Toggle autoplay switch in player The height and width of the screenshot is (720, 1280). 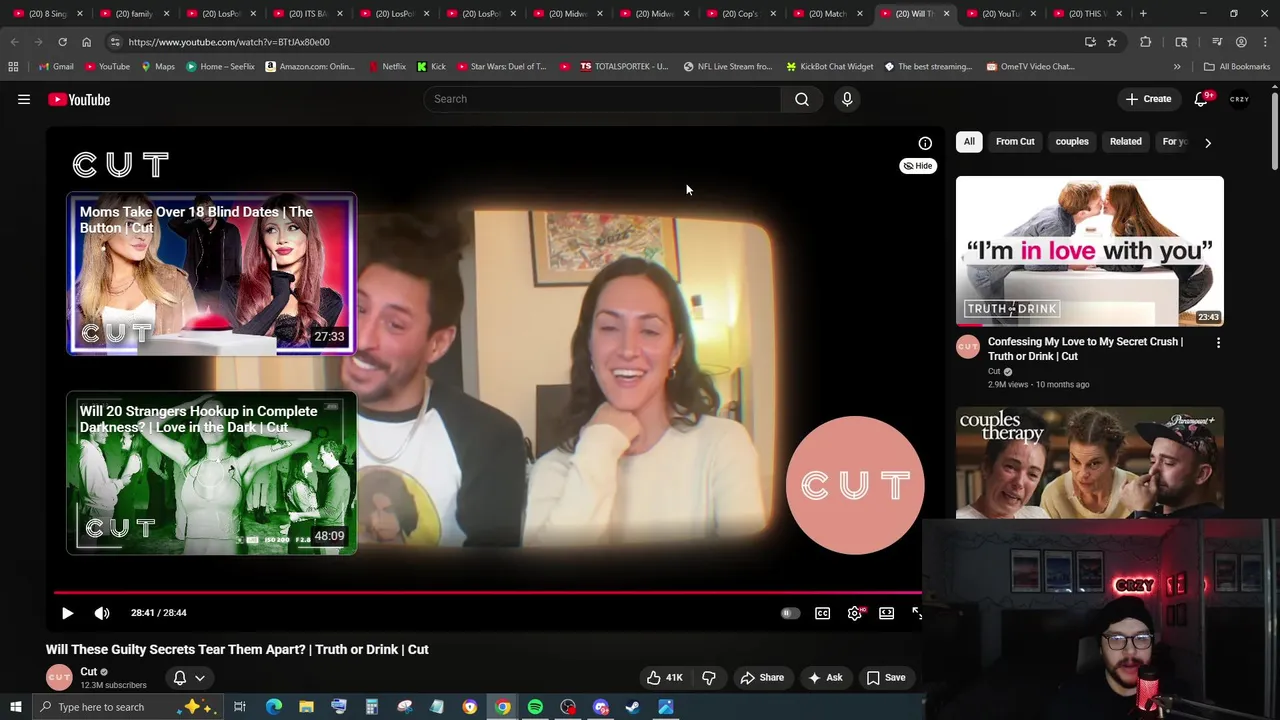tap(790, 613)
